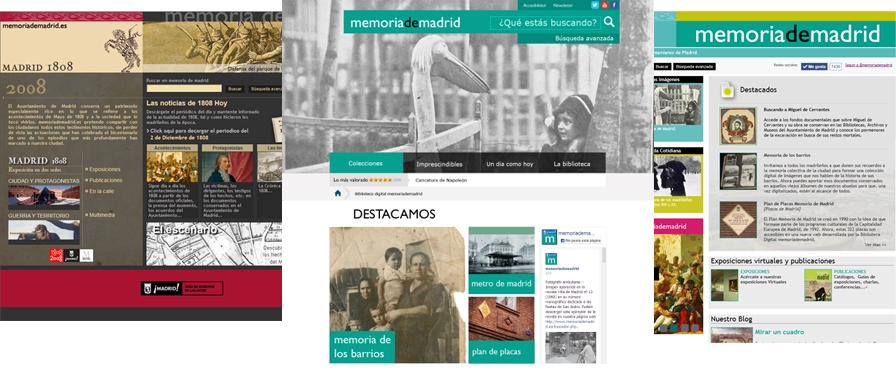896x371 pixels.
Task: Open Buscando a Miguel de Cervantes thumbnail
Action: pyautogui.click(x=738, y=126)
